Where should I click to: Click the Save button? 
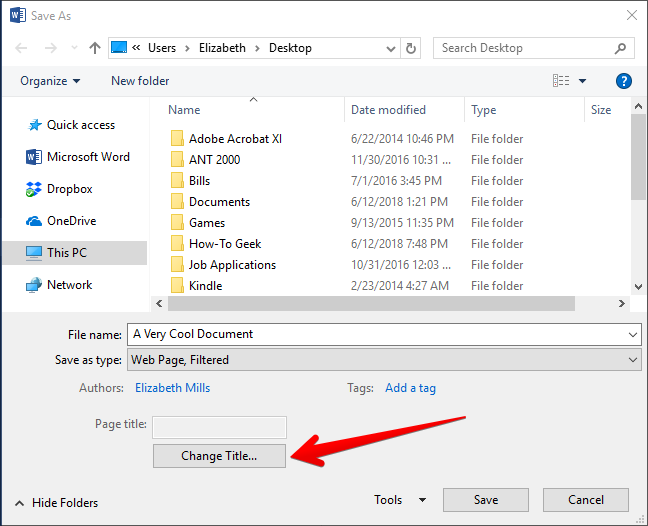tap(485, 500)
